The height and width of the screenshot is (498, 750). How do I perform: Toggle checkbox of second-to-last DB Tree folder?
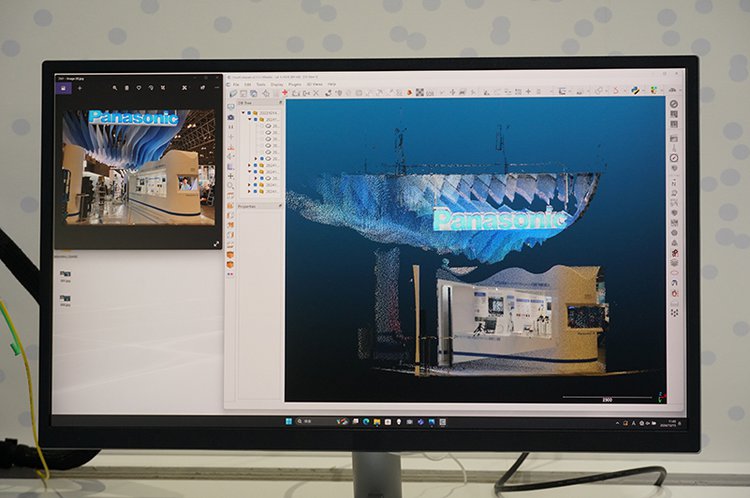pos(255,185)
